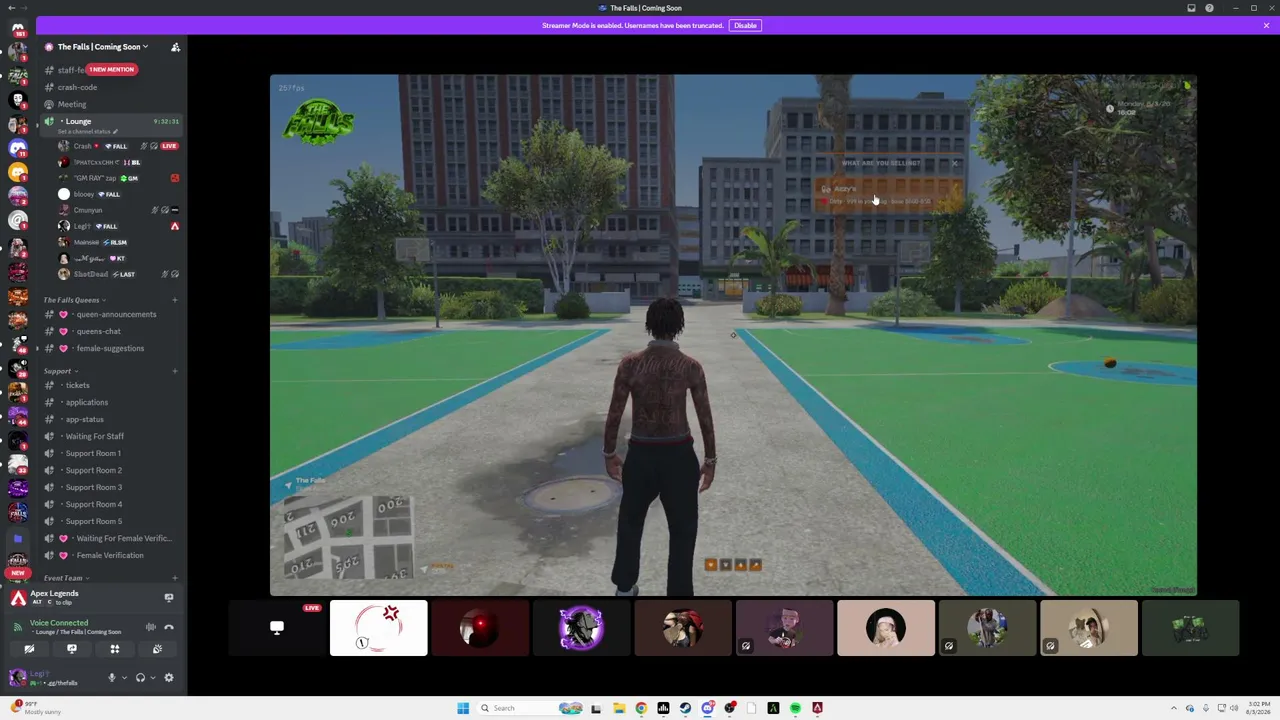Click the LIVE badge next to Crash
Image resolution: width=1280 pixels, height=720 pixels.
169,146
